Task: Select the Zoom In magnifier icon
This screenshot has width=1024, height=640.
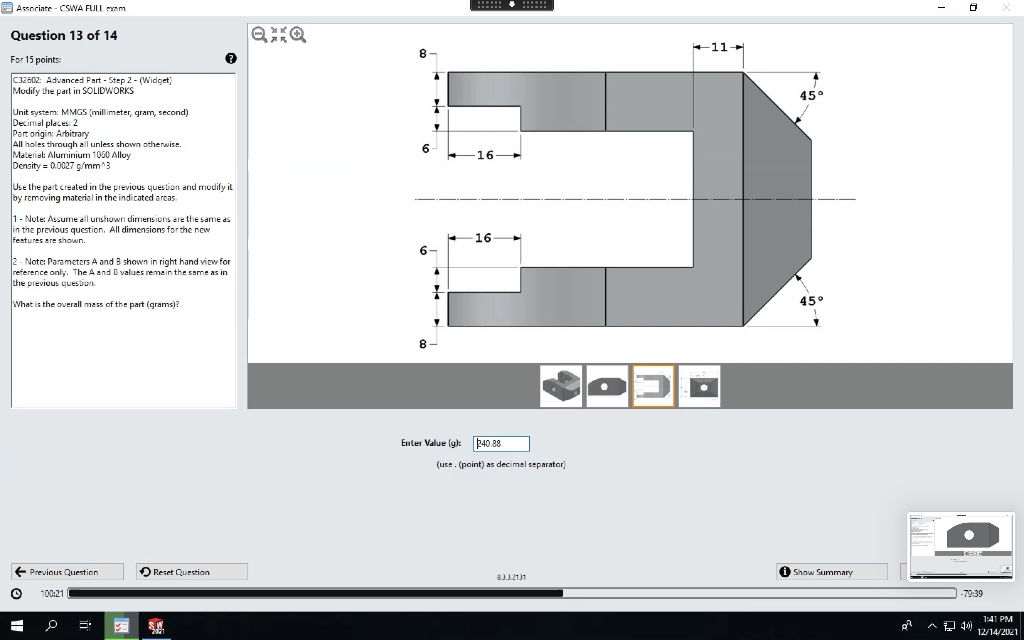Action: pos(295,34)
